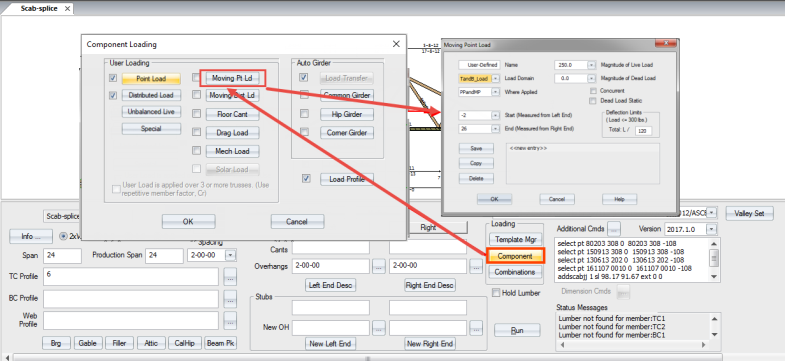Click the Valley Set button
Image resolution: width=785 pixels, height=361 pixels.
point(749,213)
